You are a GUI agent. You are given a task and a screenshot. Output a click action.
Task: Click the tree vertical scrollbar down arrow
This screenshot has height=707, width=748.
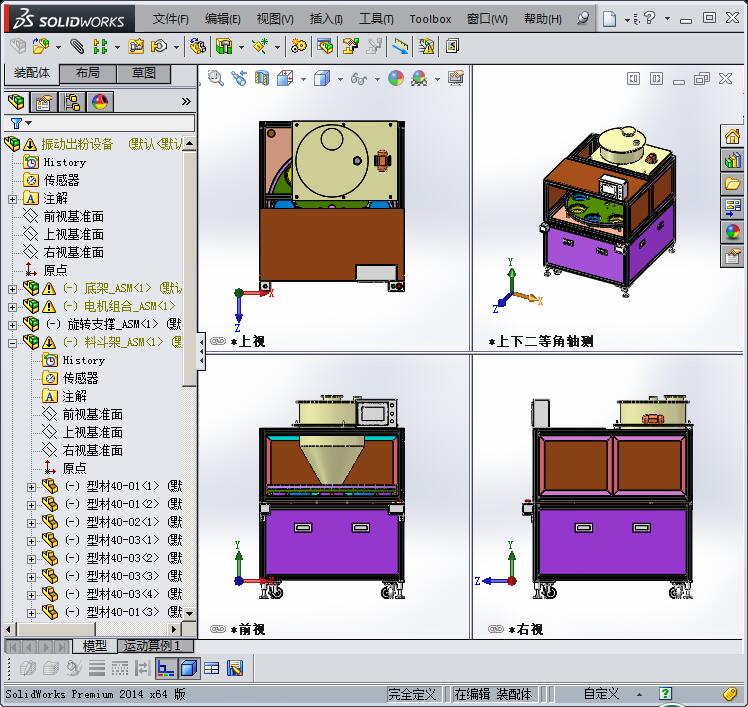pos(190,613)
